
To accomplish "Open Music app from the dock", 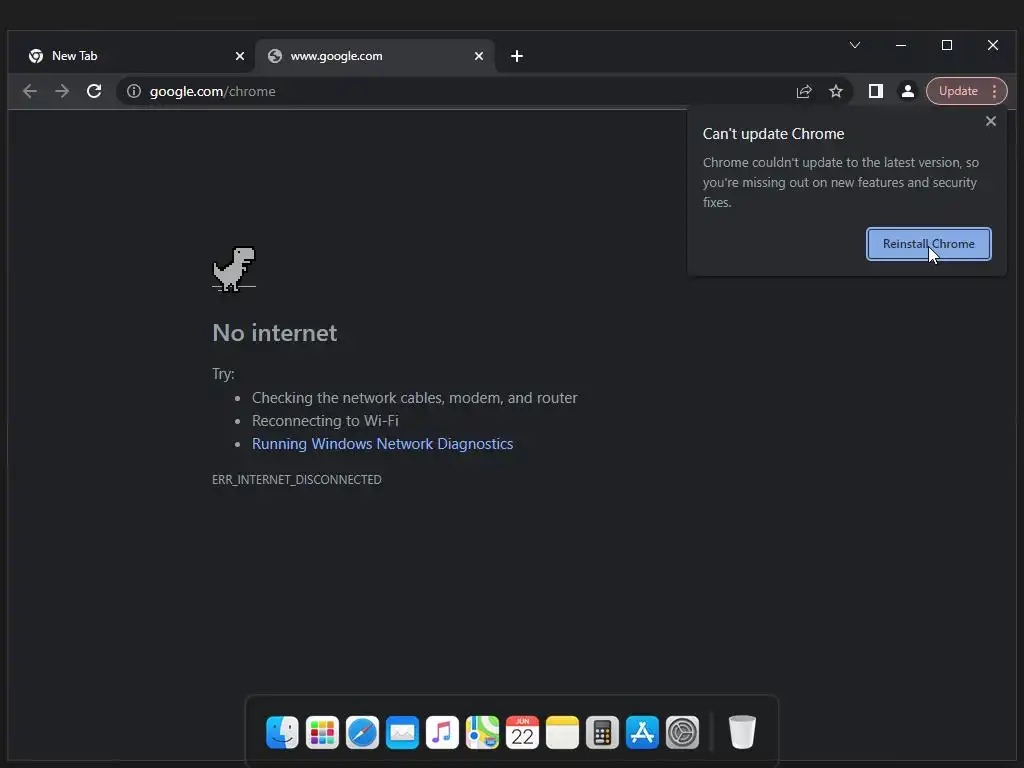I will click(442, 732).
